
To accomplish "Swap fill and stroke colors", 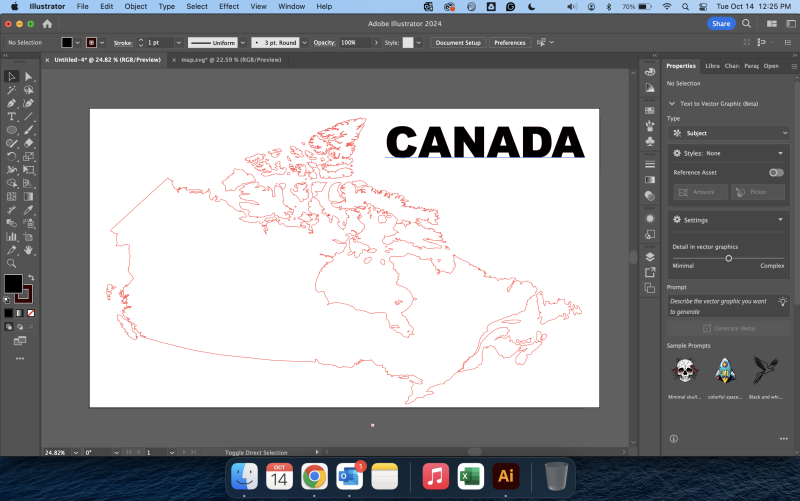I will point(30,277).
